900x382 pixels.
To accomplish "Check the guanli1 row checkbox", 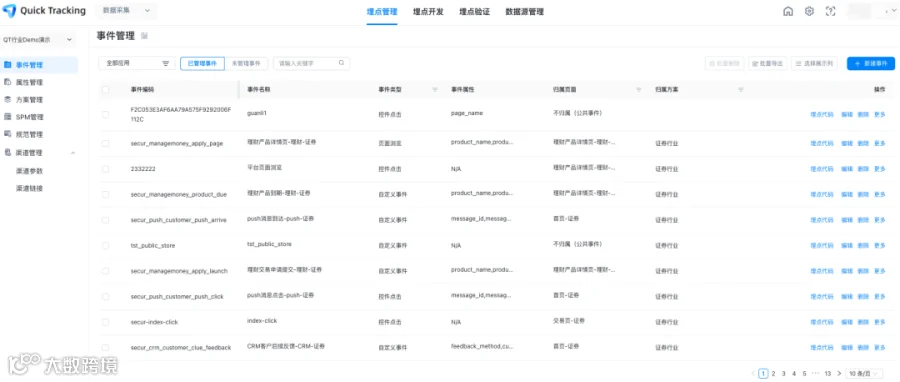I will [105, 115].
